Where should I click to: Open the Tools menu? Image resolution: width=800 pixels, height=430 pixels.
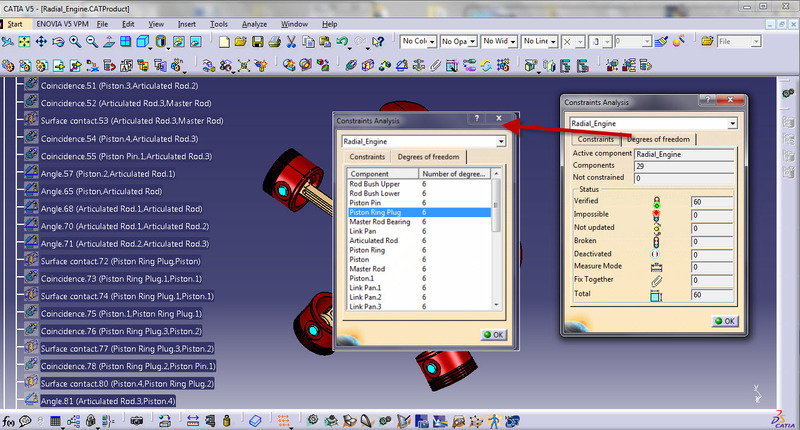(219, 24)
